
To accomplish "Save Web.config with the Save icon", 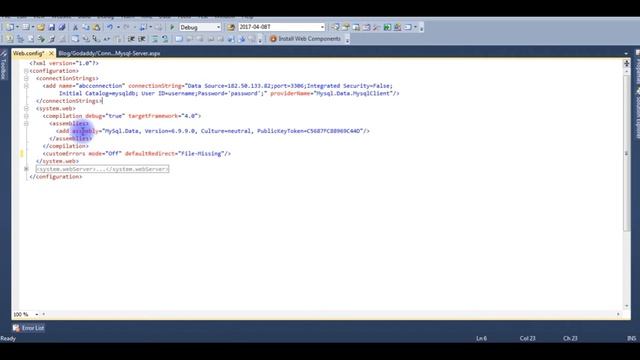I will tap(51, 27).
